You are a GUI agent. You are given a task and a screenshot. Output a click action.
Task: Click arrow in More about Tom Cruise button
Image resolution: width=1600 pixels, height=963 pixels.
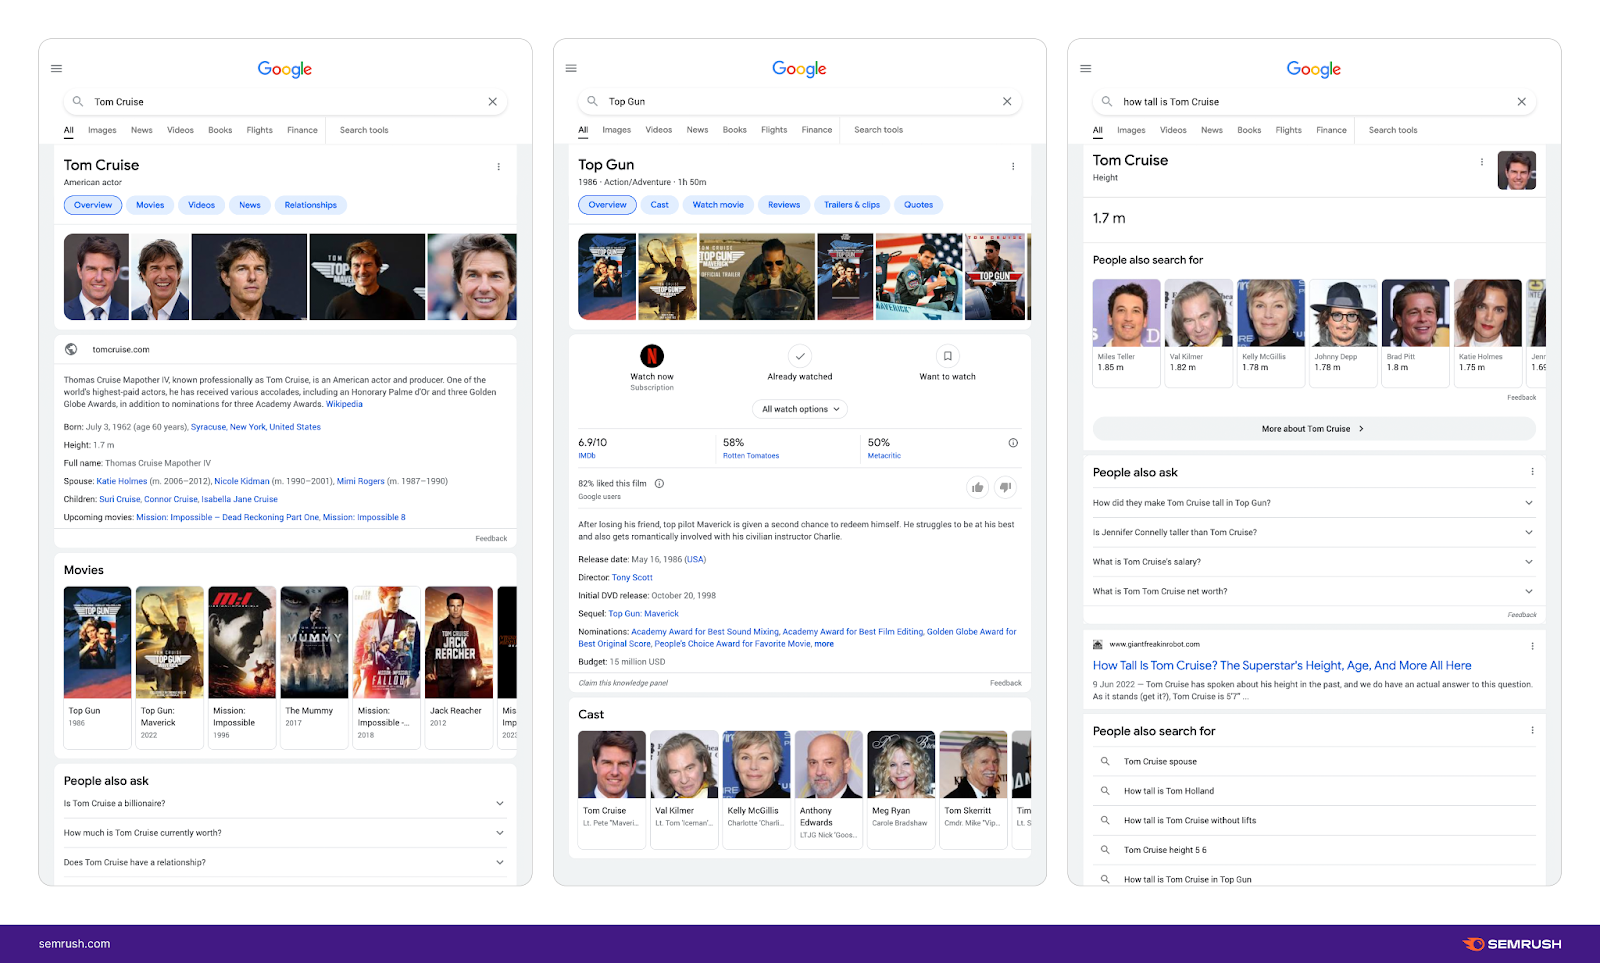[1361, 429]
